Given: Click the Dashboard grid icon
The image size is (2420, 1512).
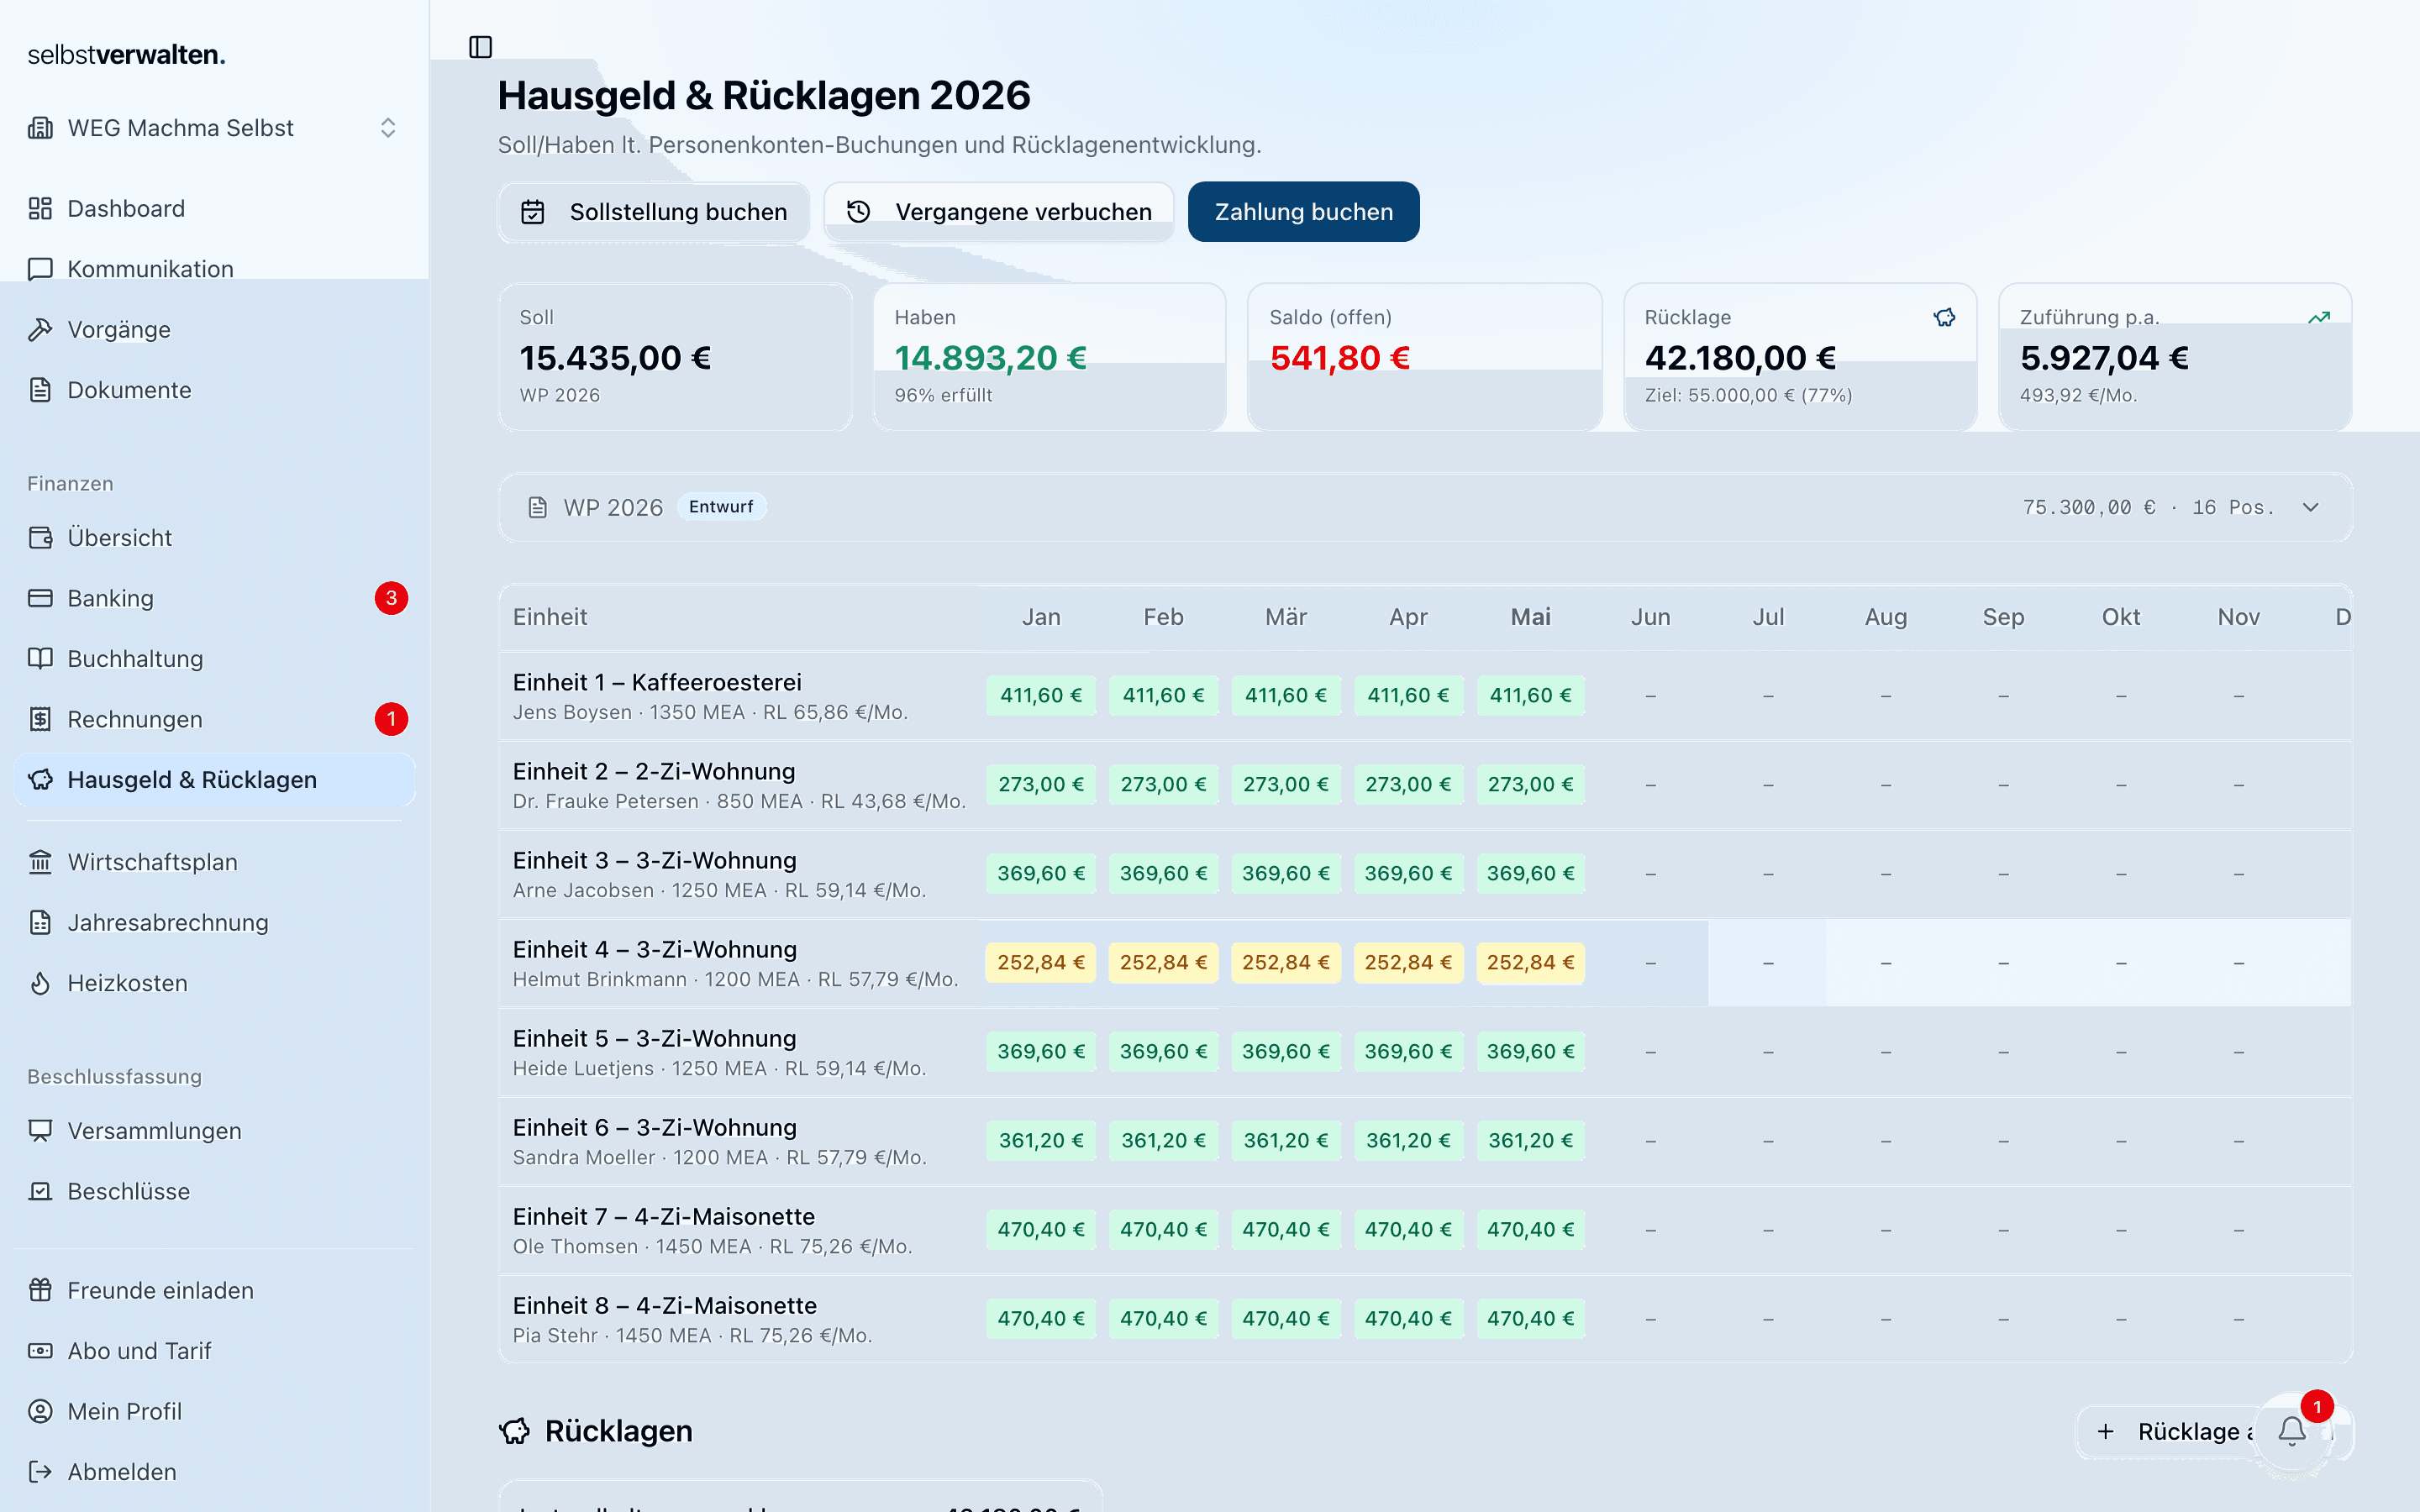Looking at the screenshot, I should [x=40, y=208].
